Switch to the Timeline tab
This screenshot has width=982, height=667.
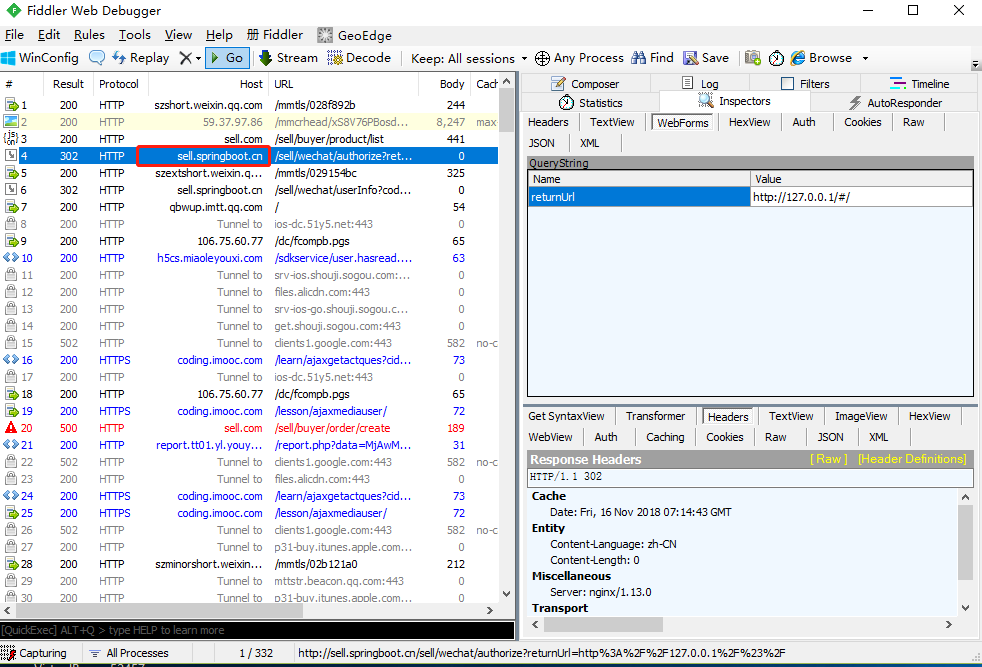tap(919, 83)
